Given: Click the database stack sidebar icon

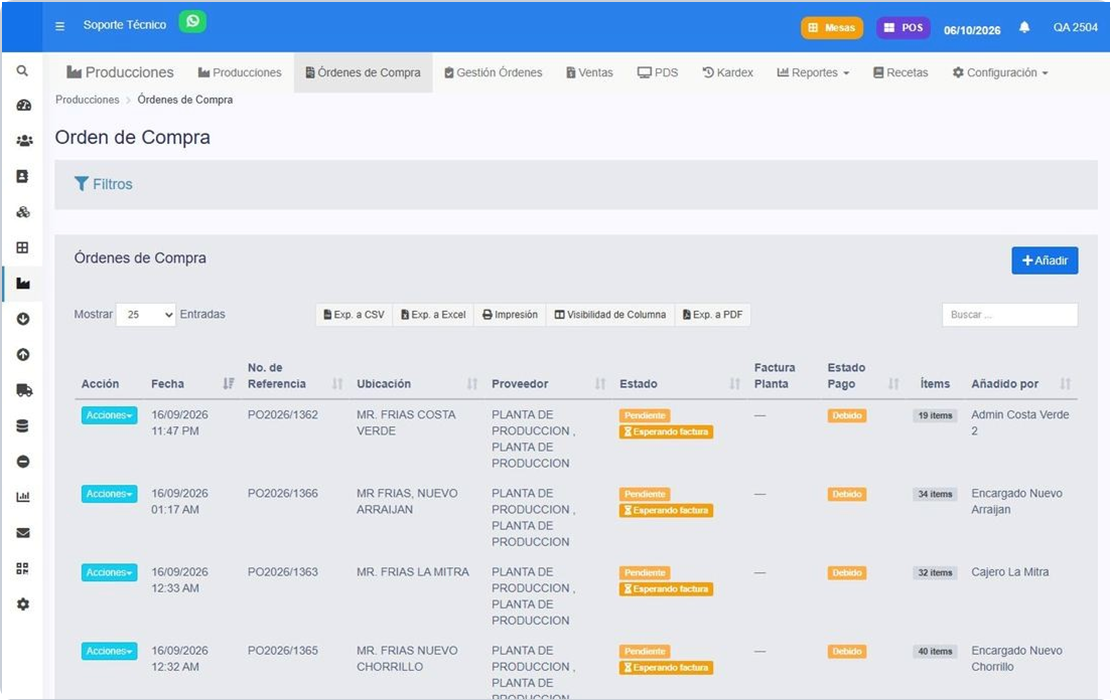Looking at the screenshot, I should pyautogui.click(x=23, y=426).
